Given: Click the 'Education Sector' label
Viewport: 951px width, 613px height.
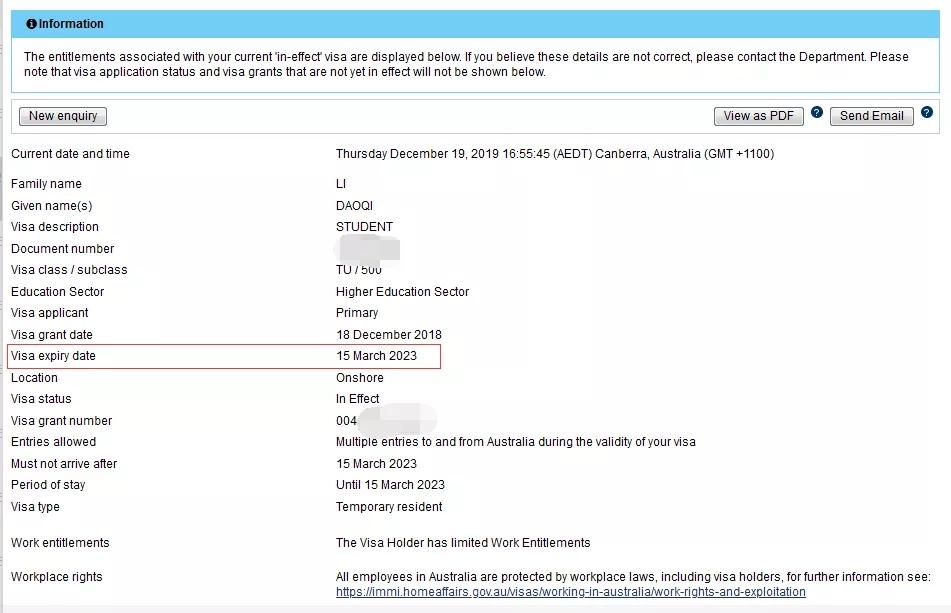Looking at the screenshot, I should [58, 292].
